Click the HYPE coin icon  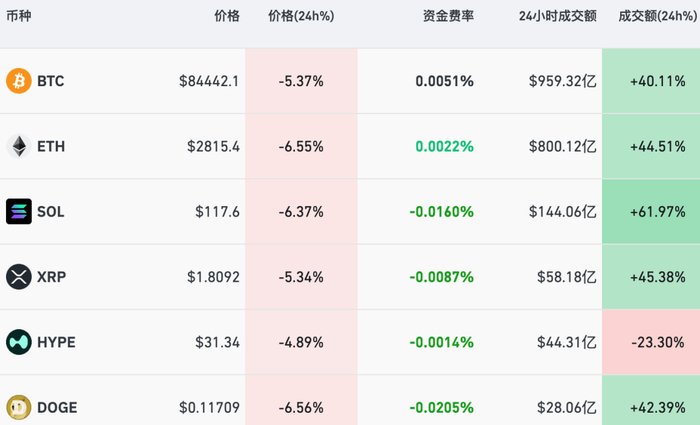pos(19,342)
